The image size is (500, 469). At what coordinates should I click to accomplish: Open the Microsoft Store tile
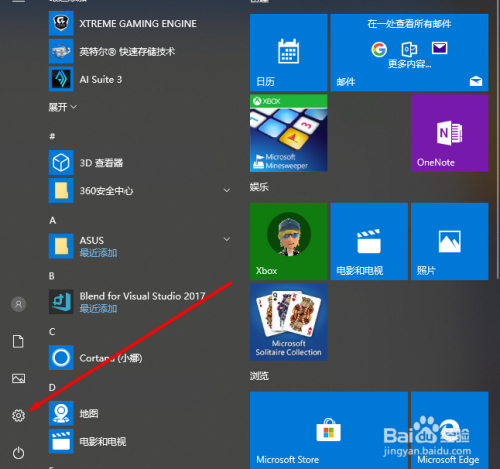329,430
